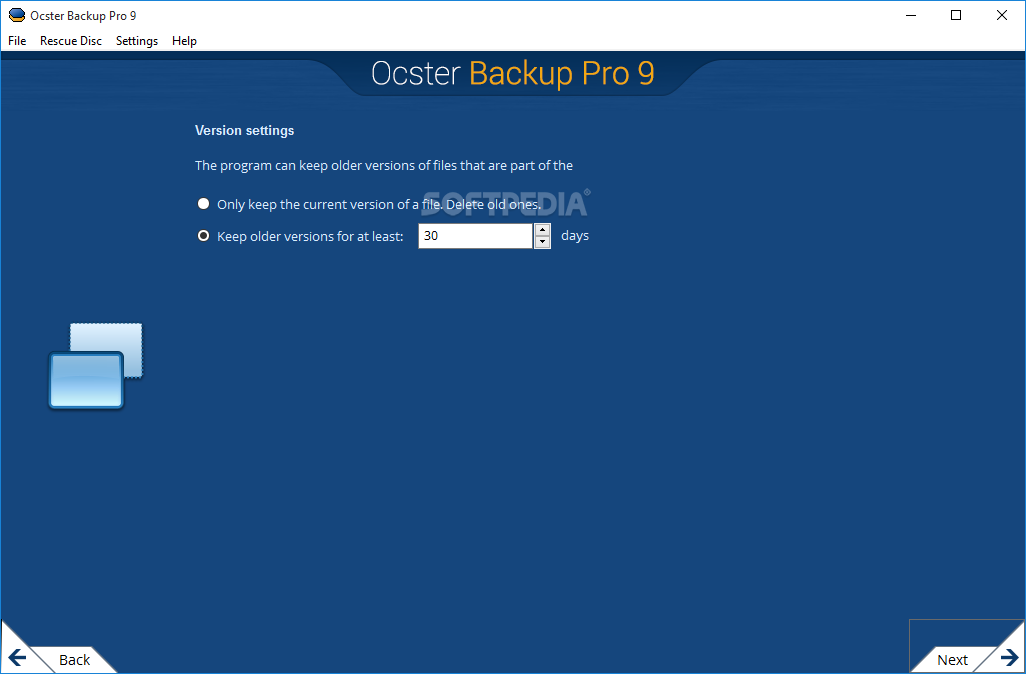
Task: Increase days with spinner up arrow
Action: 542,230
